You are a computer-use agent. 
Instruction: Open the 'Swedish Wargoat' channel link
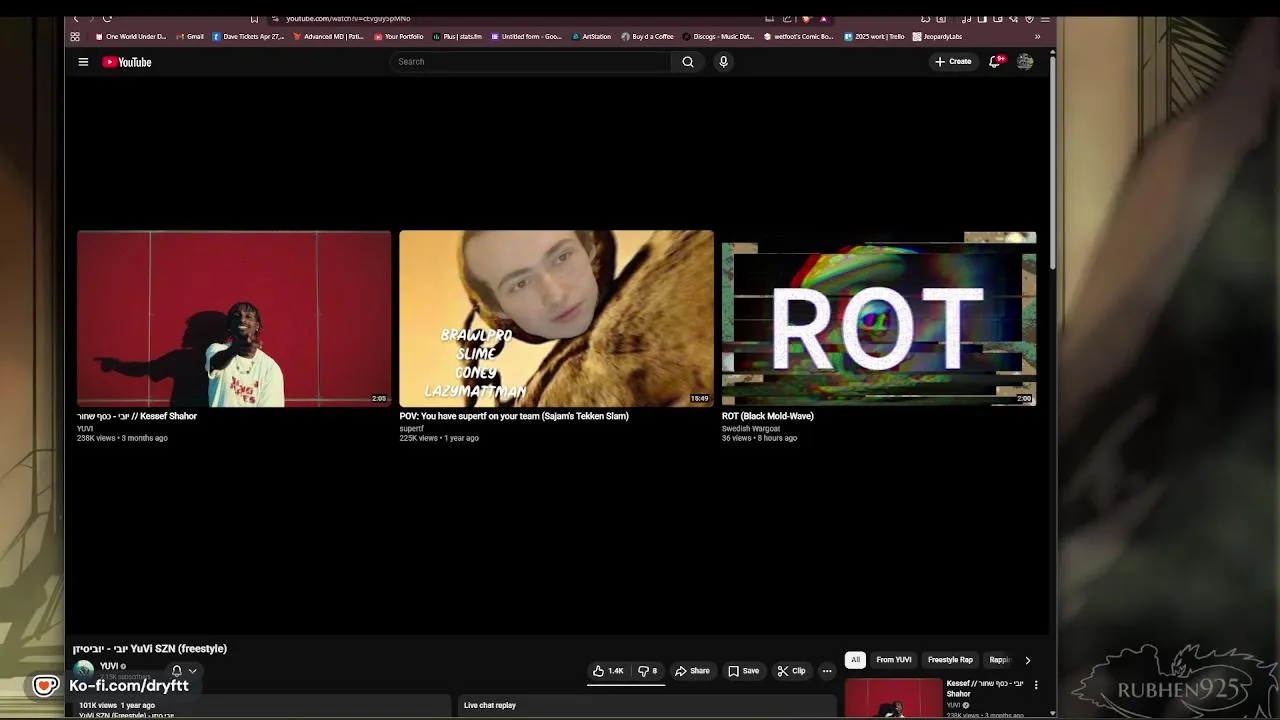751,428
